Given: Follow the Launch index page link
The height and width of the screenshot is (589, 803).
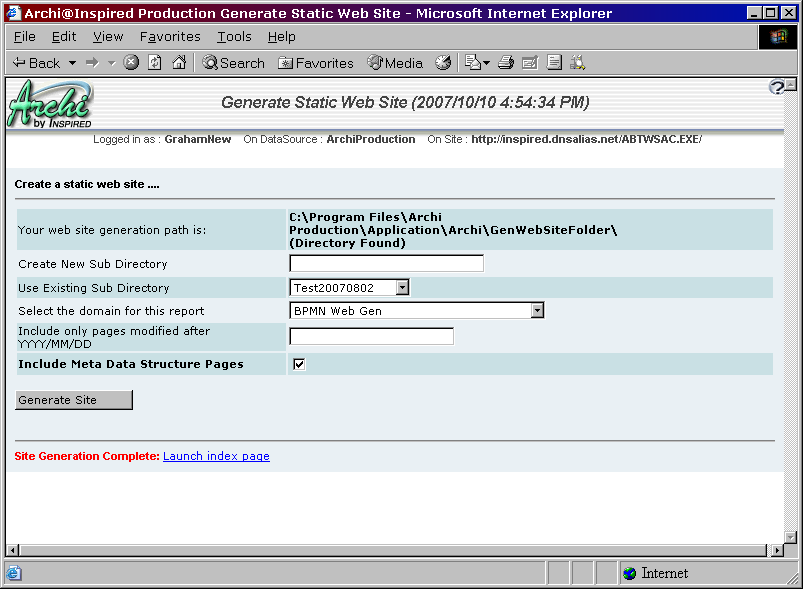Looking at the screenshot, I should tap(216, 456).
